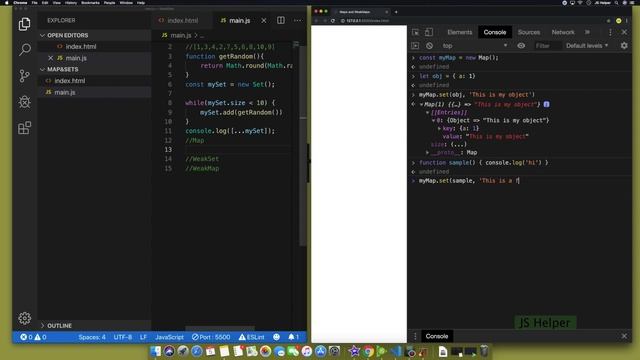Viewport: 640px width, 360px height.
Task: Open the Source Control view
Action: pos(24,76)
